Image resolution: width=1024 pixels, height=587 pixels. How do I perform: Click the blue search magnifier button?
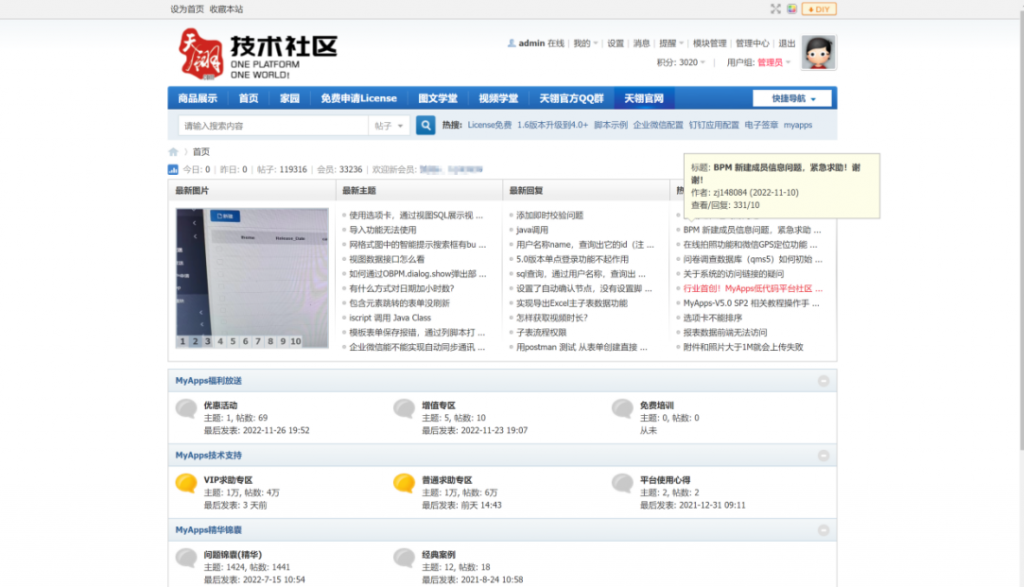click(426, 125)
